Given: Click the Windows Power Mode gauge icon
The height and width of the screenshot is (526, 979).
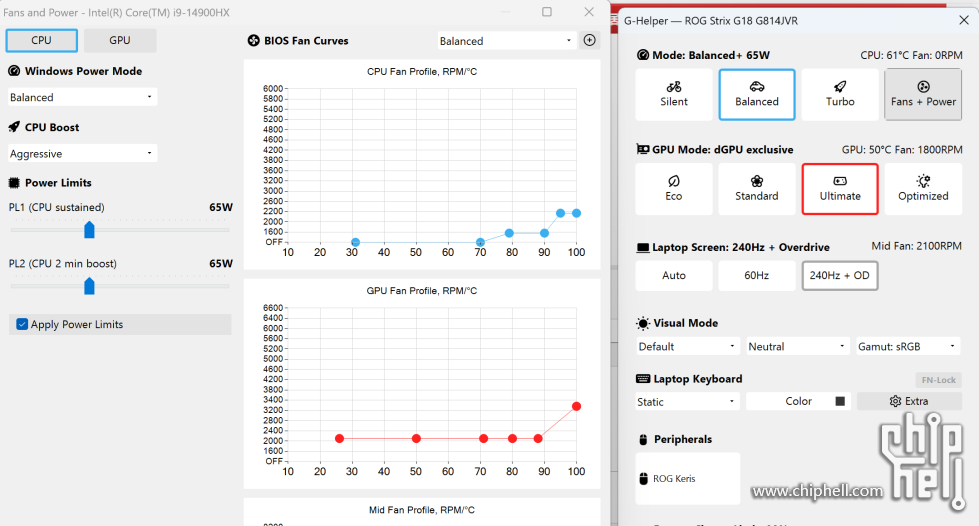Looking at the screenshot, I should [x=14, y=71].
